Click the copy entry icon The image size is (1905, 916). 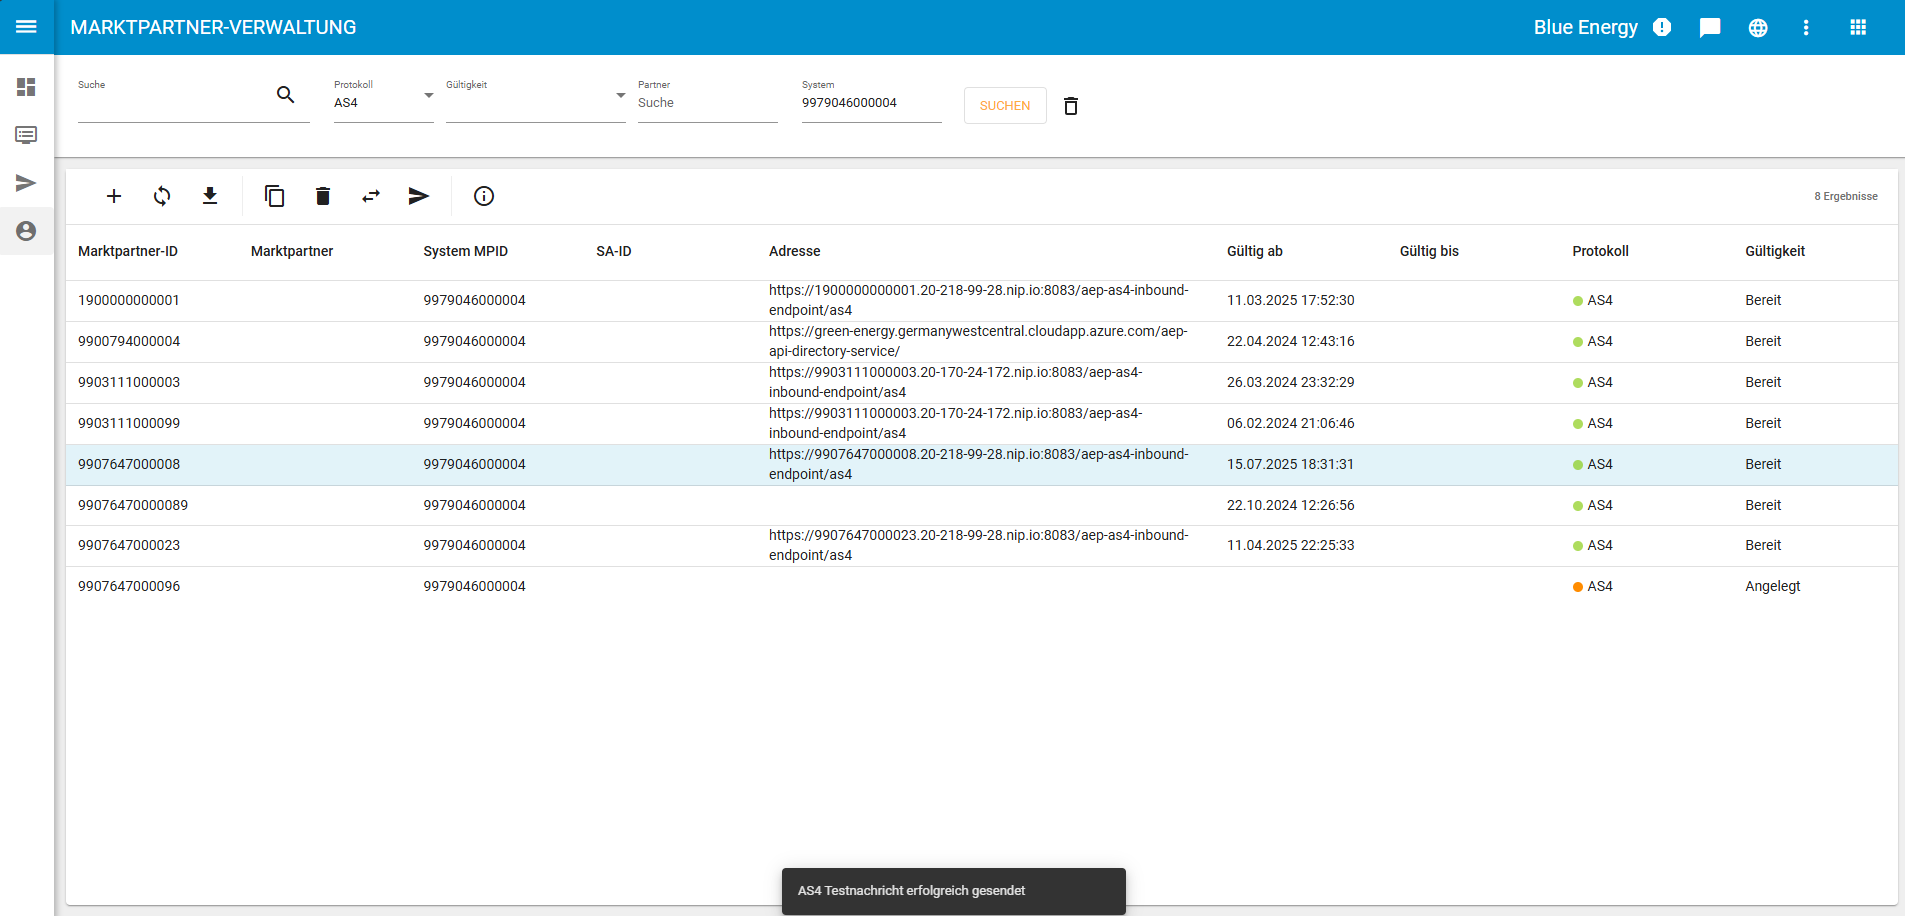[x=274, y=196]
